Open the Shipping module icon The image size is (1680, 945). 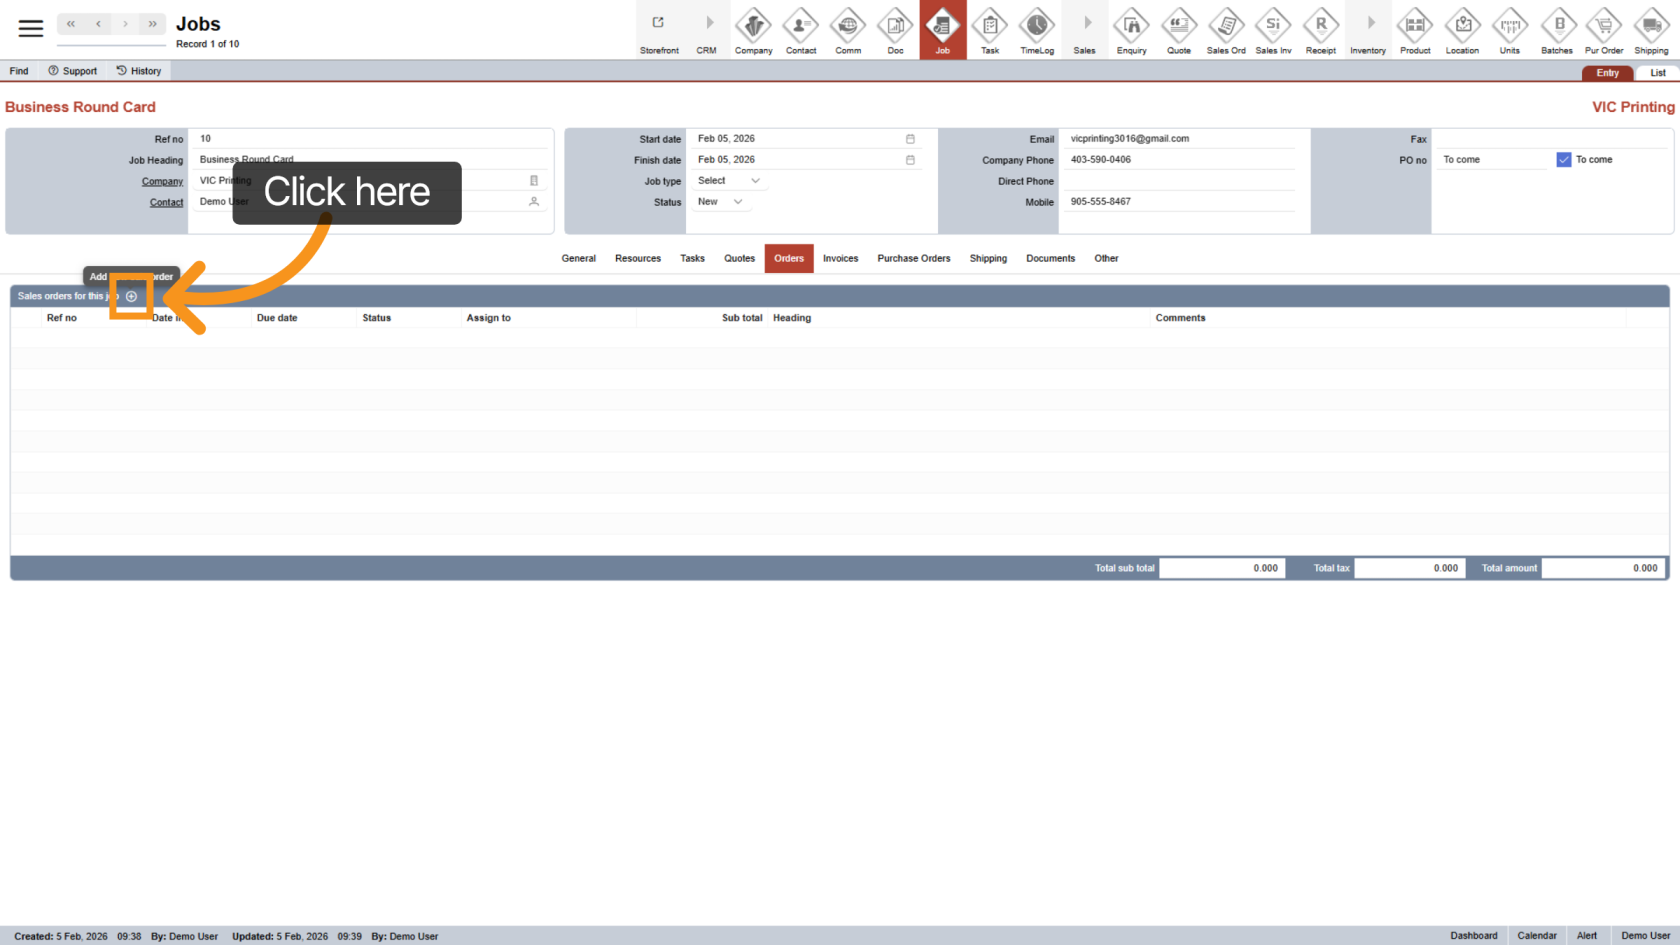[x=1650, y=30]
